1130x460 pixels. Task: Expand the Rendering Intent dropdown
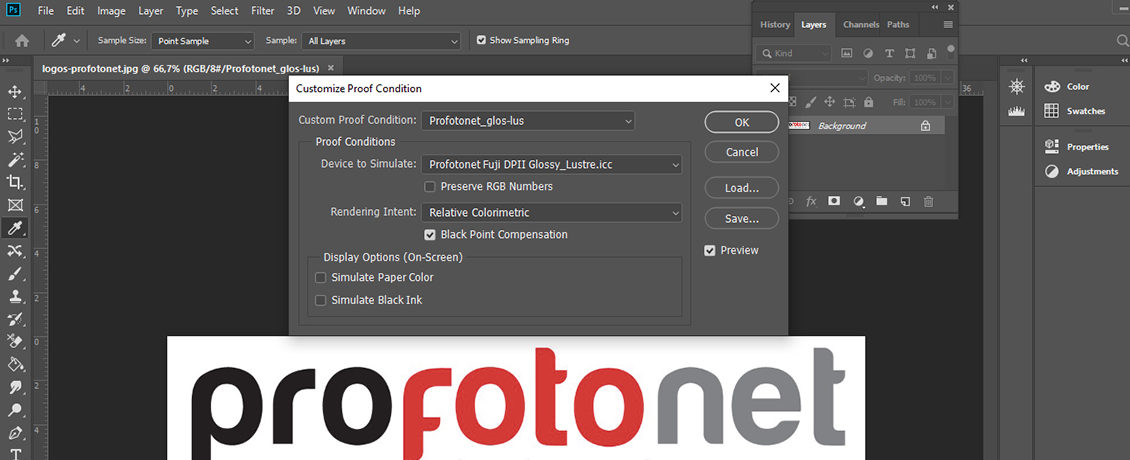pos(552,212)
